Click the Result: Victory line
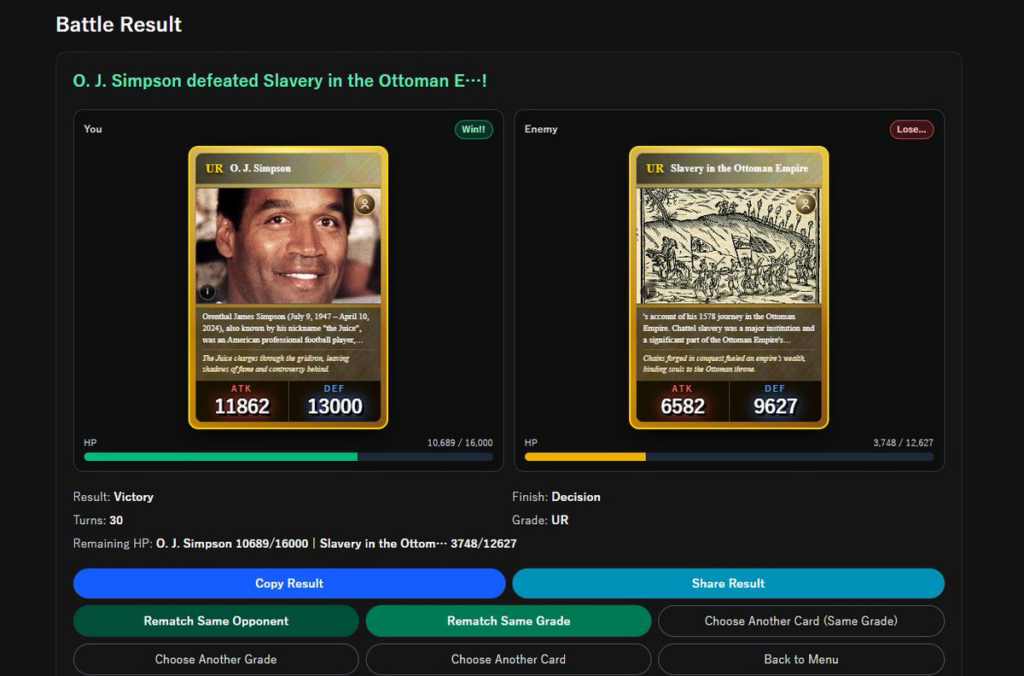 pos(113,497)
